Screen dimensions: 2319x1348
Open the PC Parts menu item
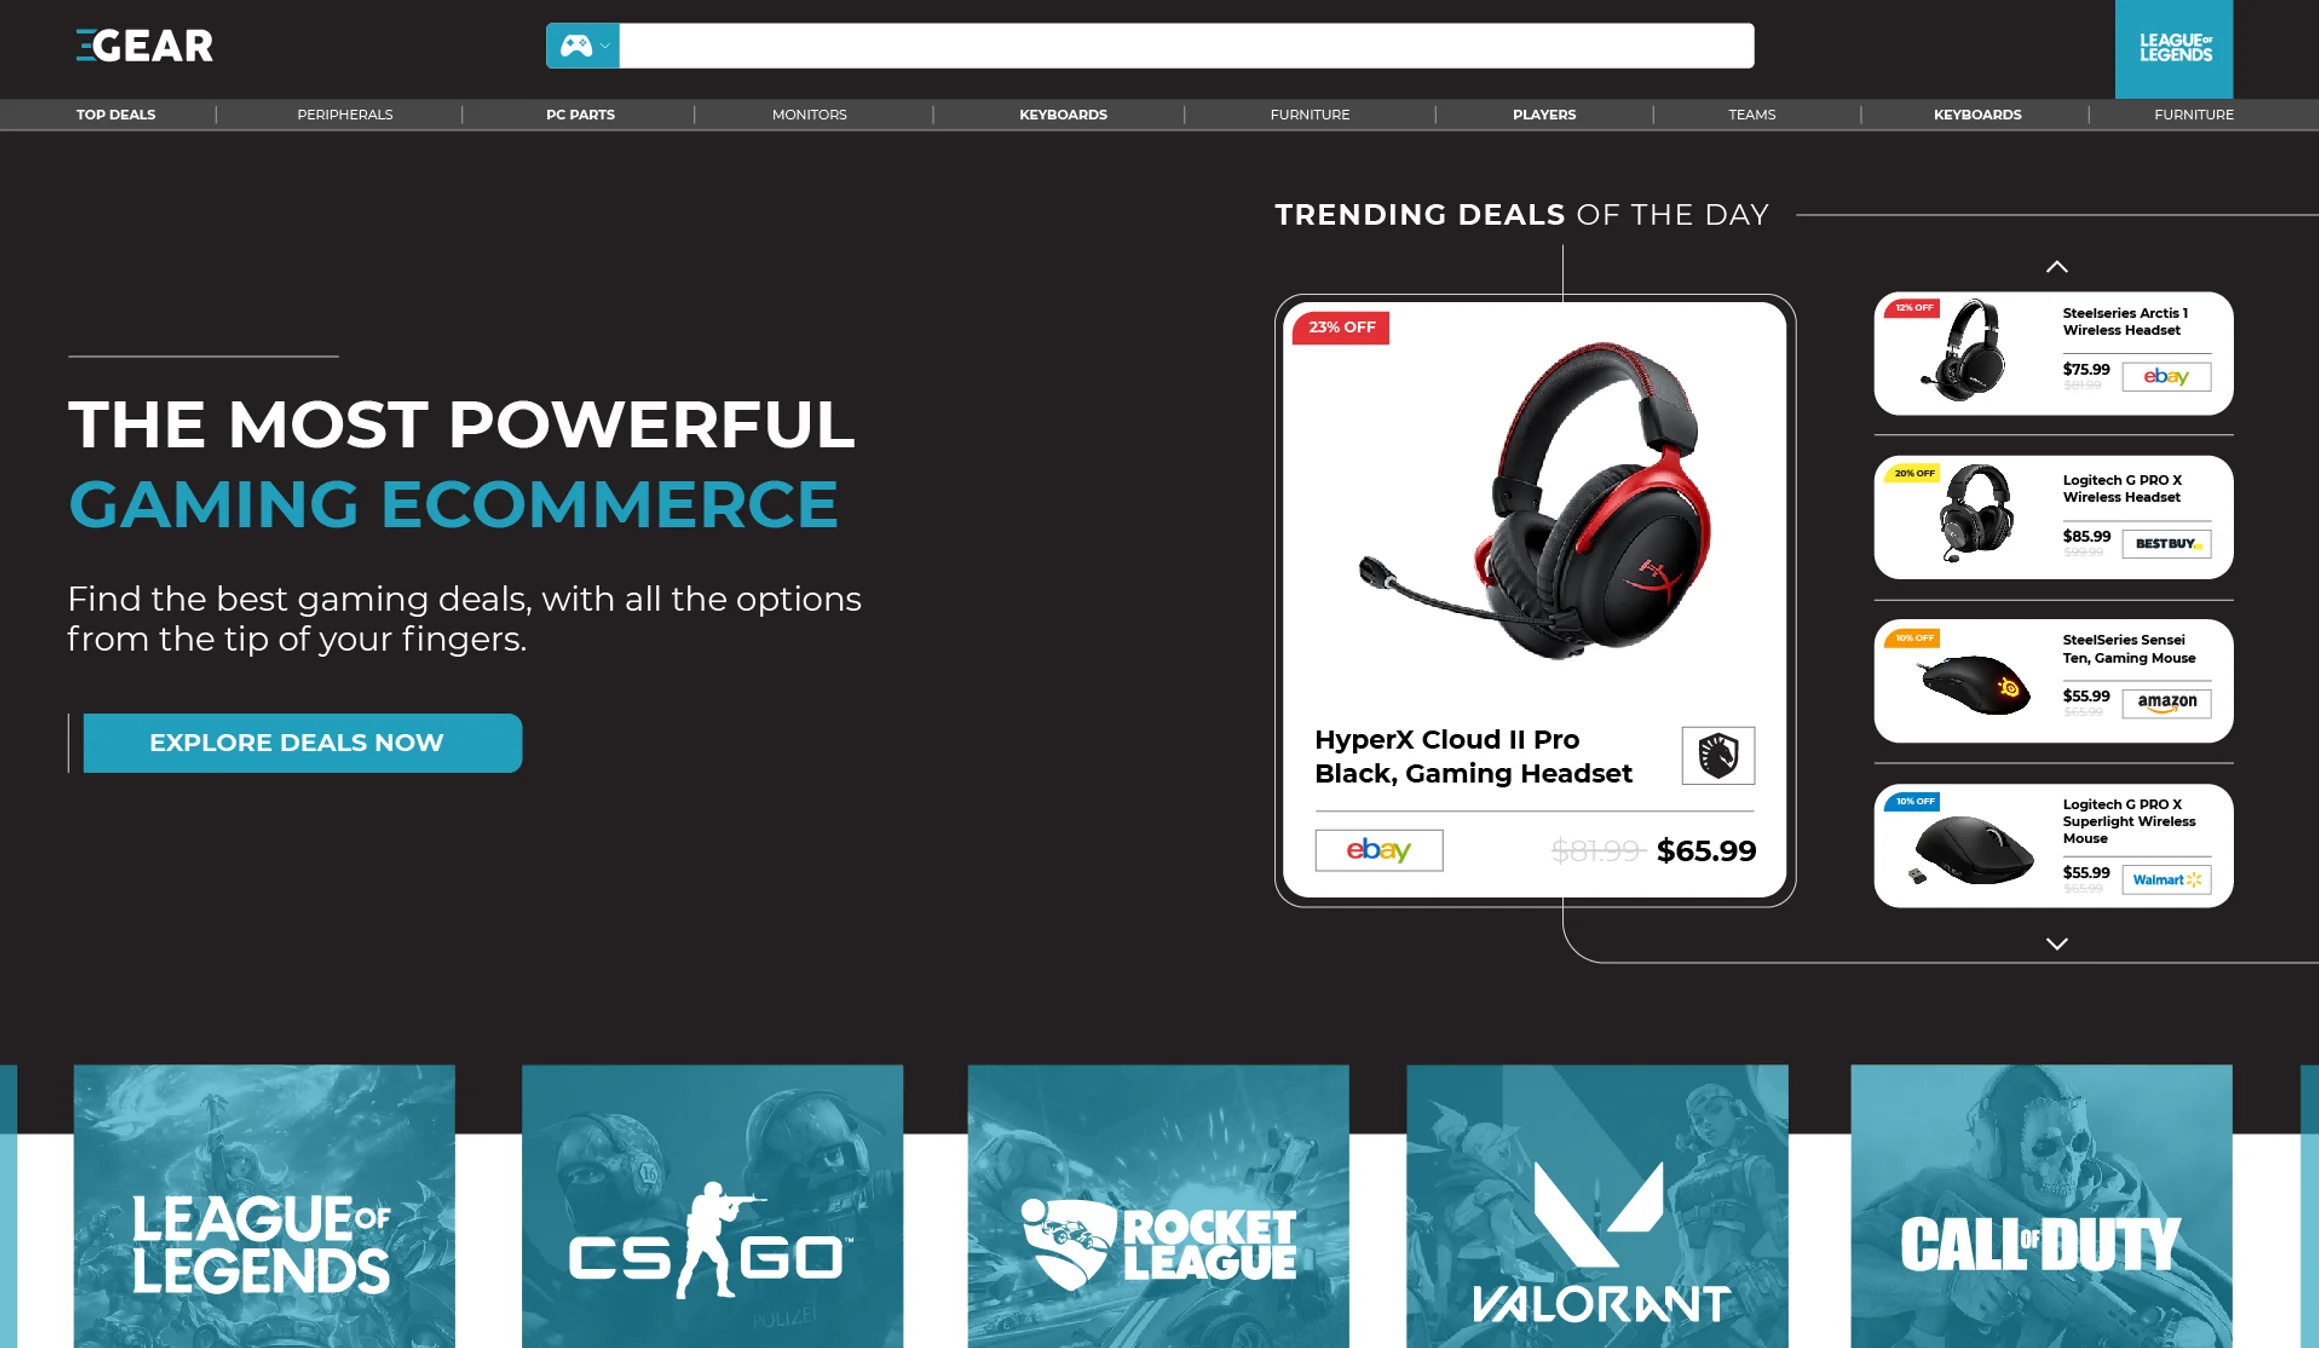(580, 115)
